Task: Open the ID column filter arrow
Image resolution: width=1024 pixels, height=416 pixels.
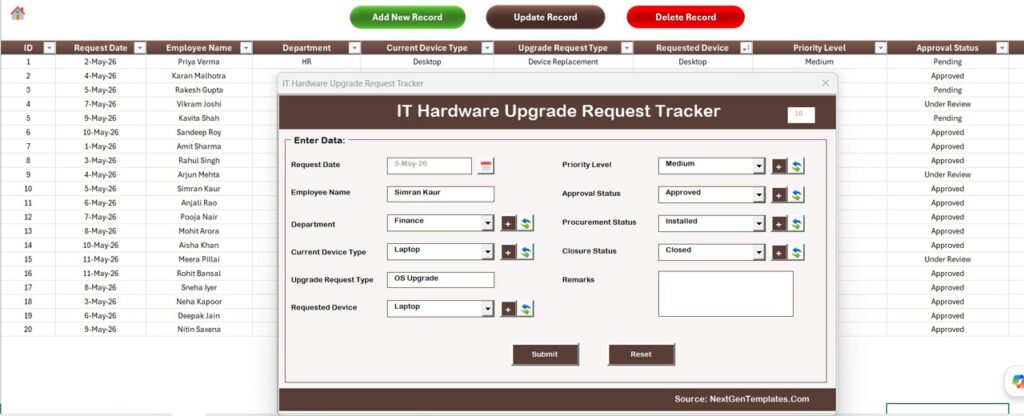Action: click(x=49, y=48)
